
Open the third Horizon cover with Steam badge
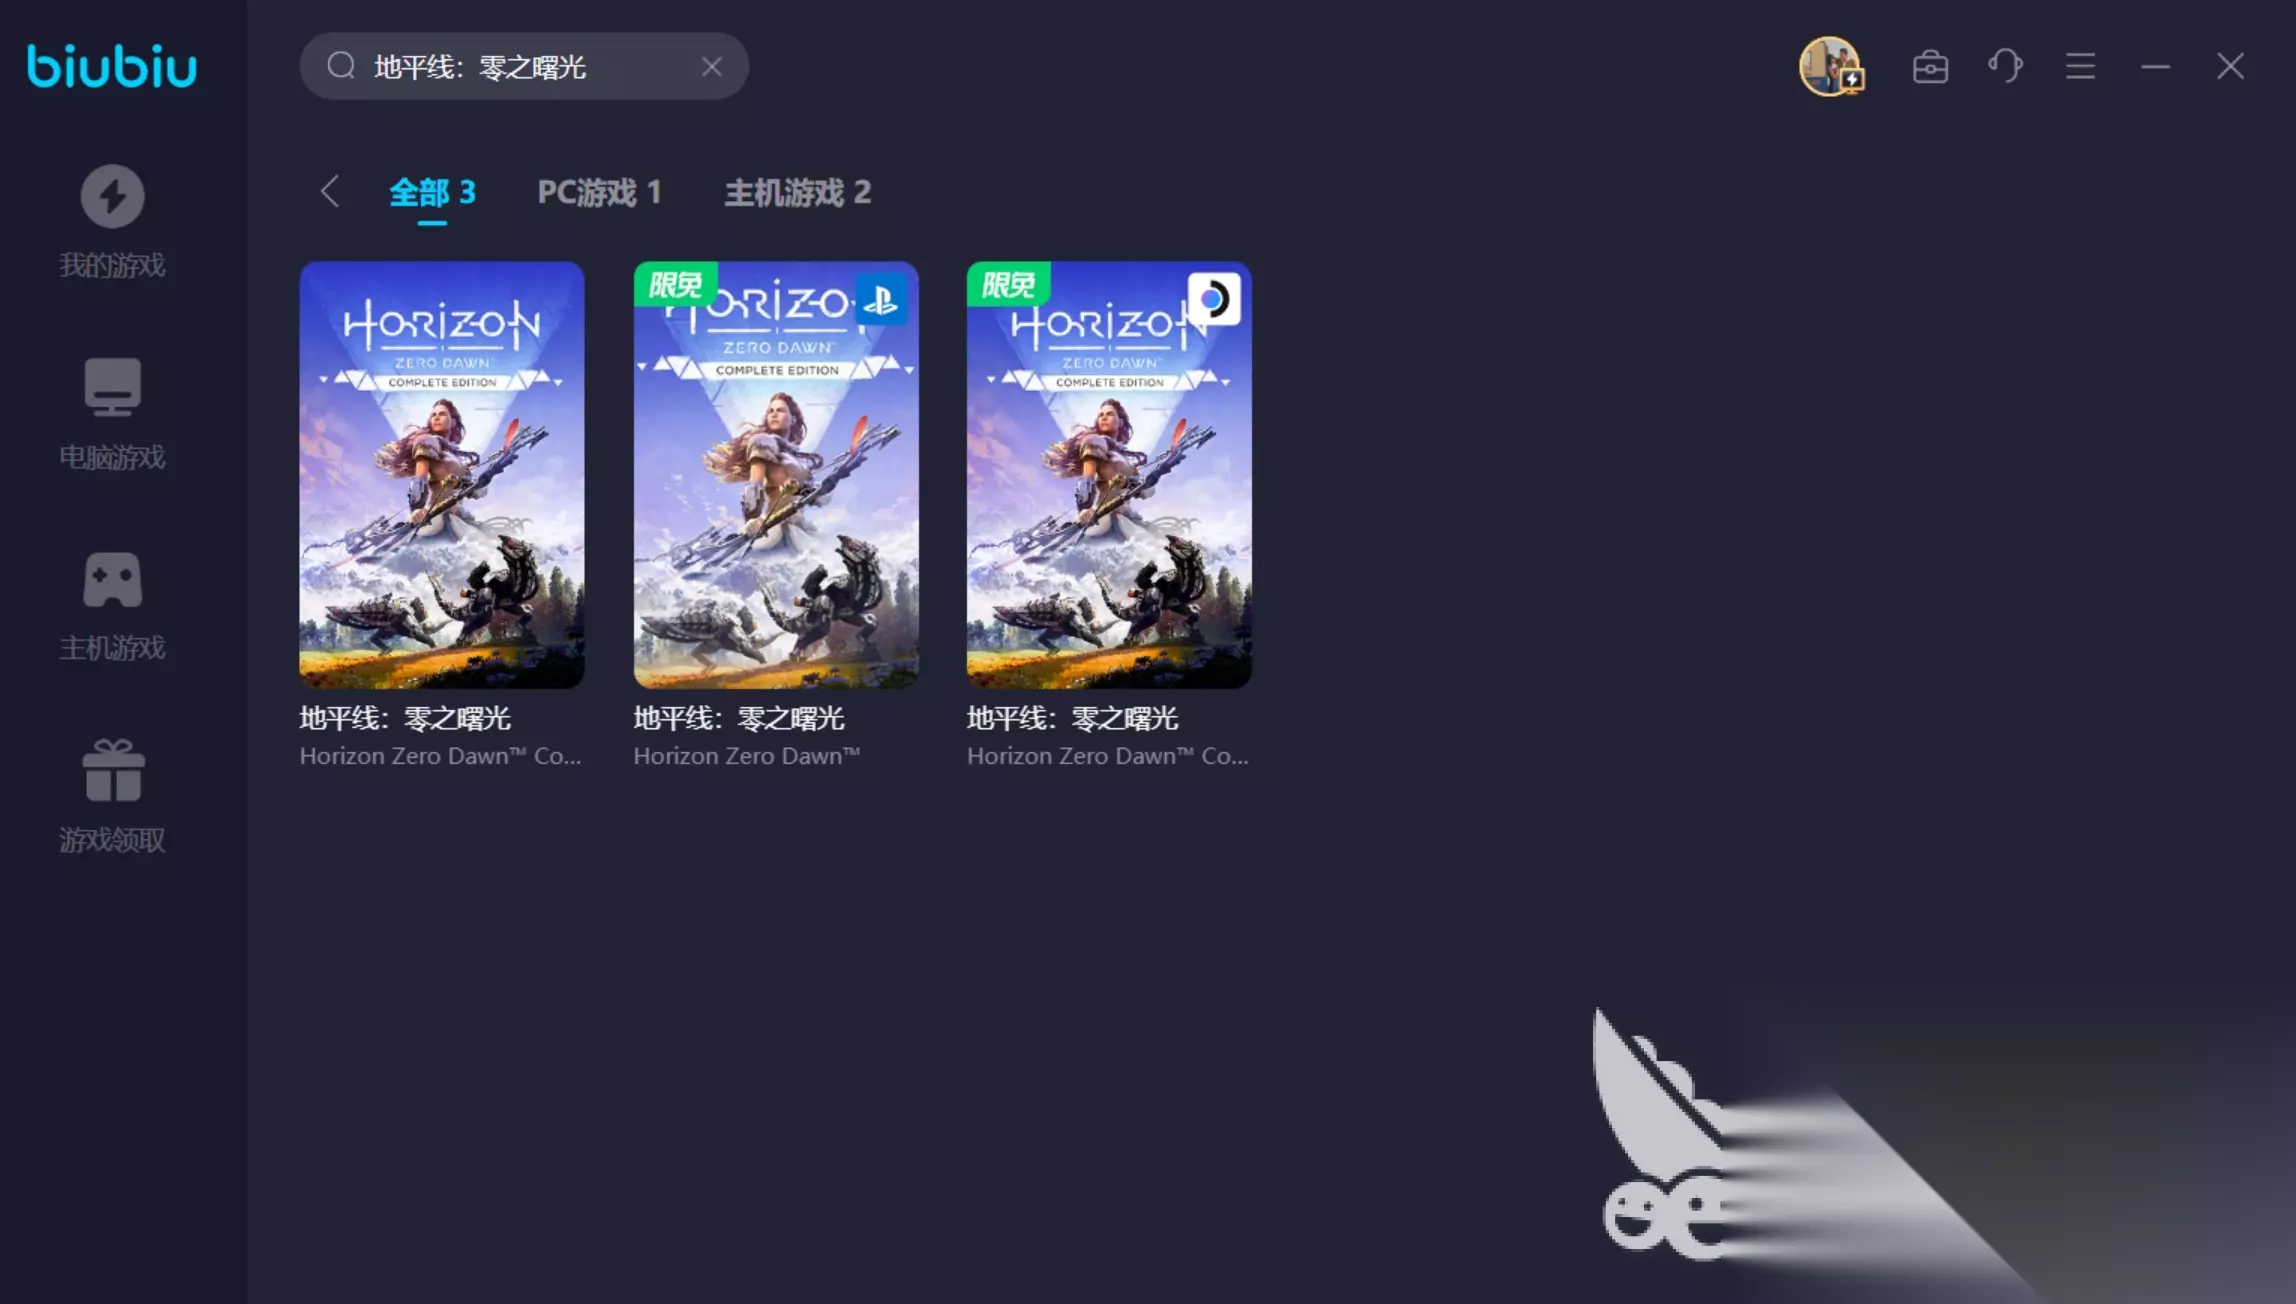(1108, 475)
